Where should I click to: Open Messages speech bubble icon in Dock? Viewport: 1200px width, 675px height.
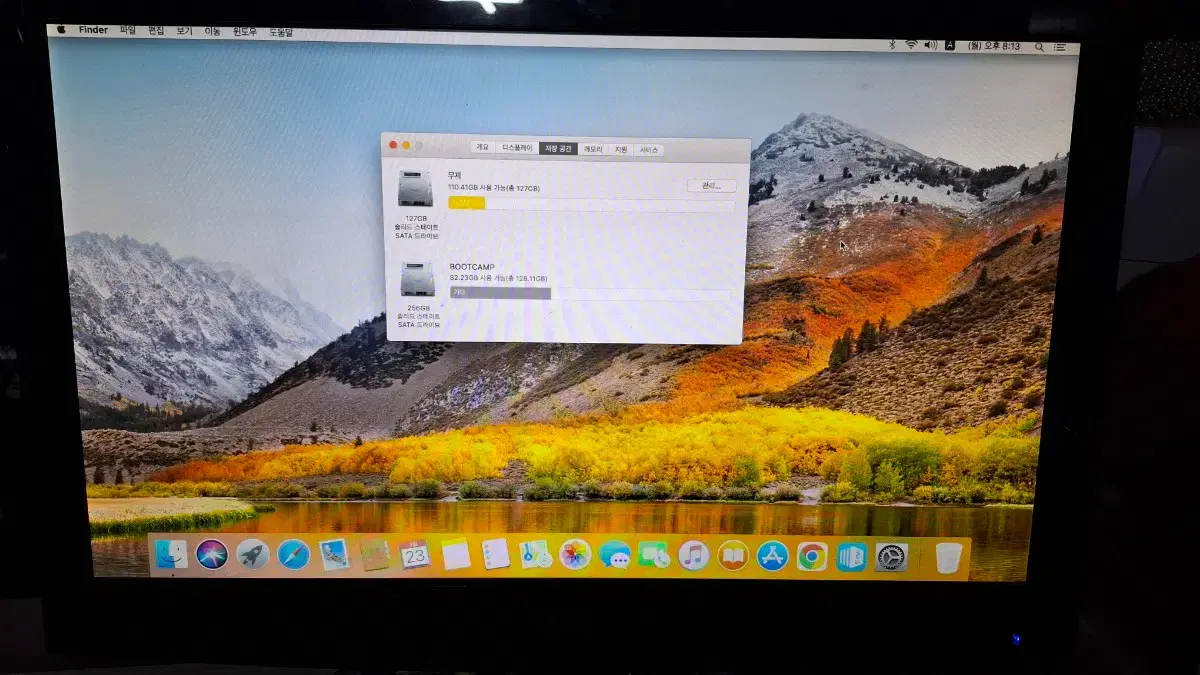(x=615, y=554)
